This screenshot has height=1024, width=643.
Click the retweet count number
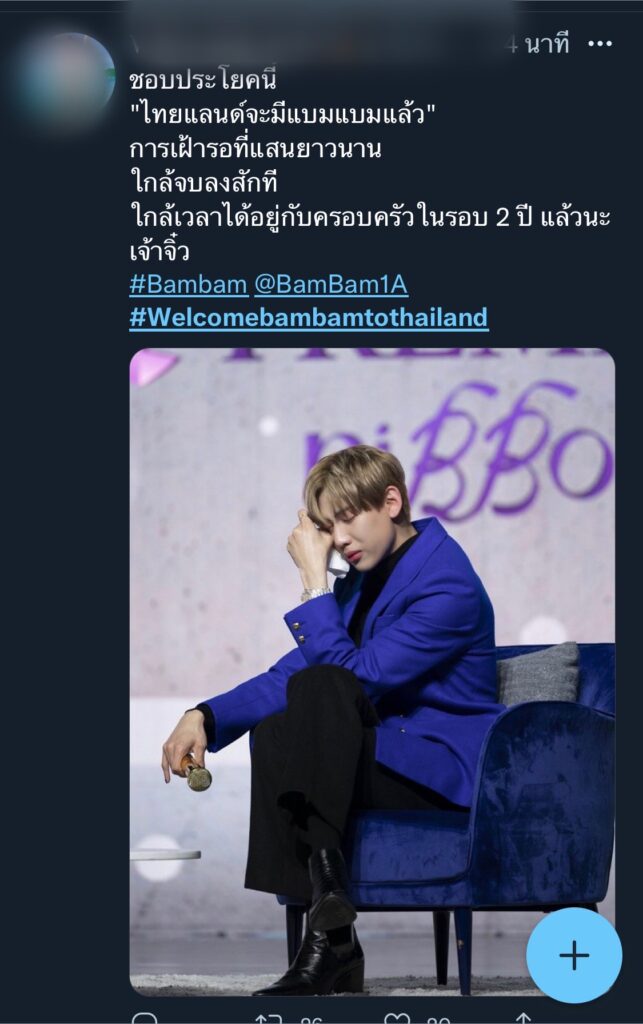[x=311, y=1019]
